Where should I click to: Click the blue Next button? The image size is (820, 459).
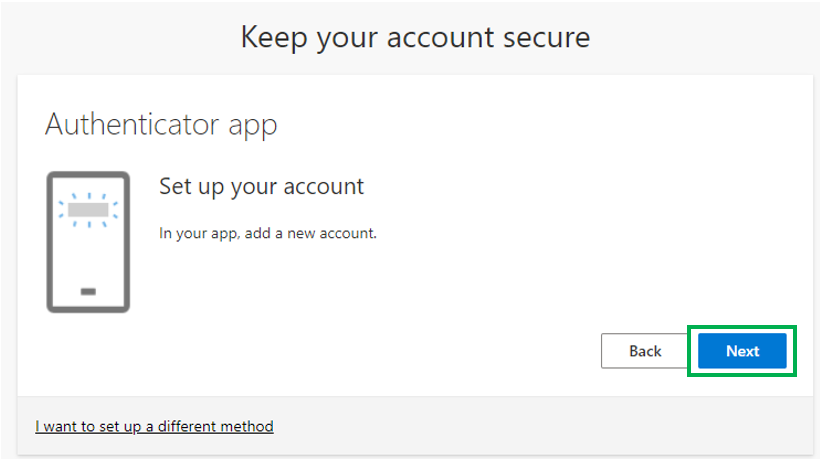click(x=742, y=351)
